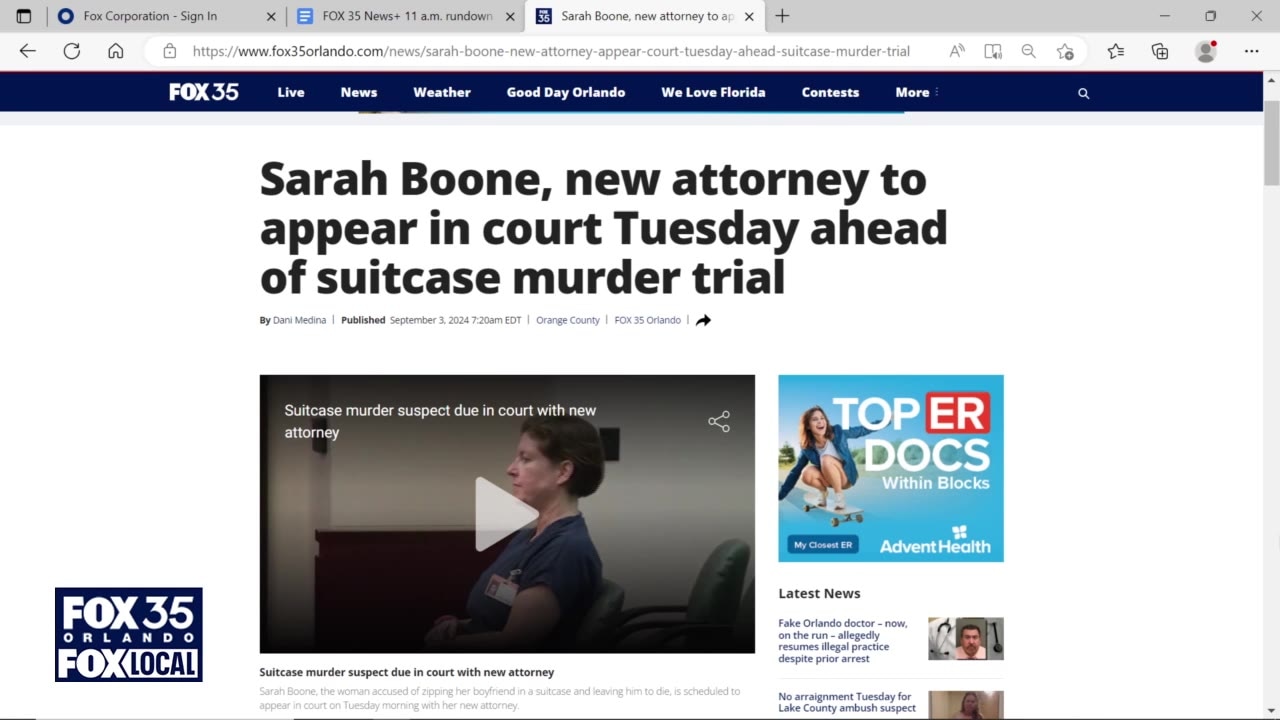Open the FOX 35 site search magnifier

1083,93
